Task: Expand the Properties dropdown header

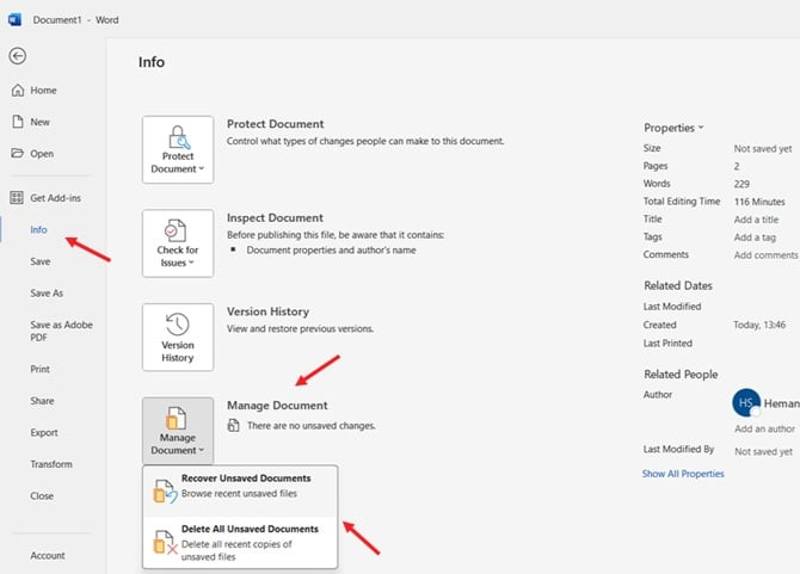Action: (x=673, y=128)
